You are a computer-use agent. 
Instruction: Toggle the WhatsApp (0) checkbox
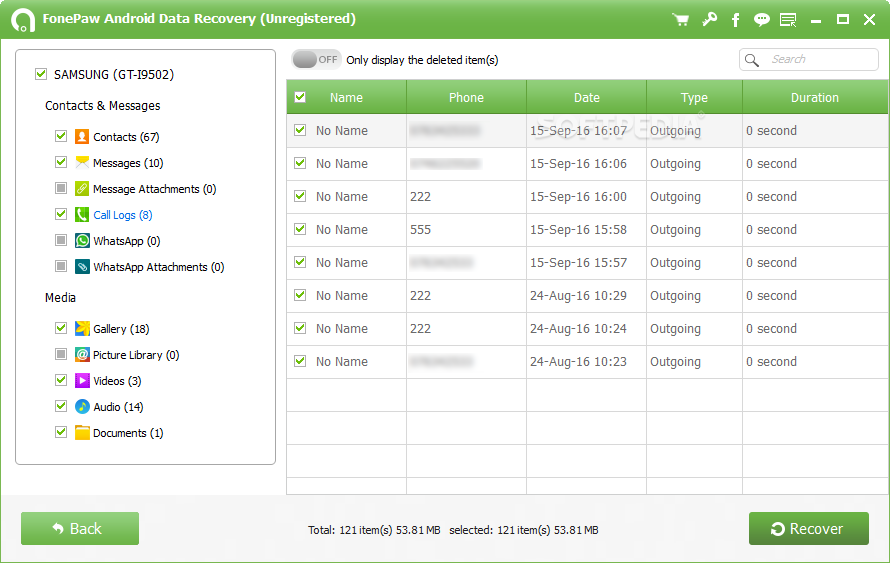point(61,240)
